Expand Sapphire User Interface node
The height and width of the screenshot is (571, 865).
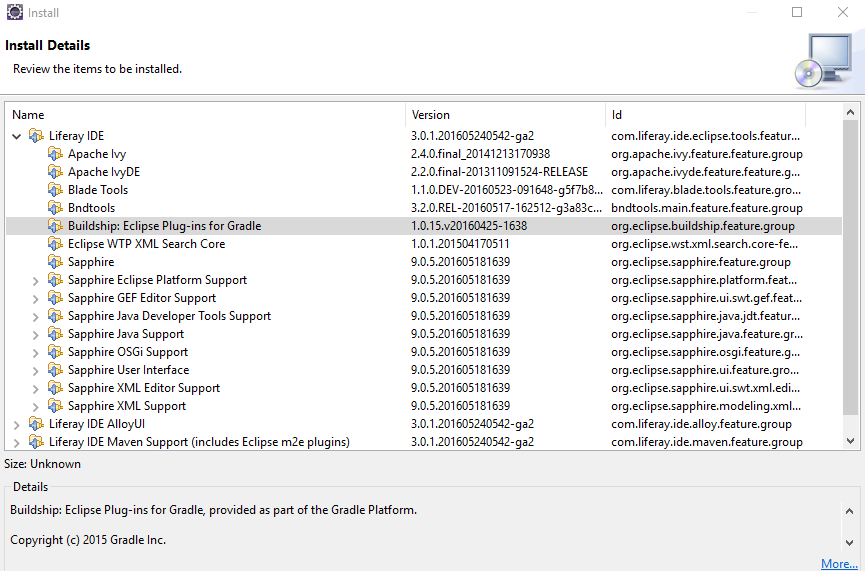coord(35,371)
